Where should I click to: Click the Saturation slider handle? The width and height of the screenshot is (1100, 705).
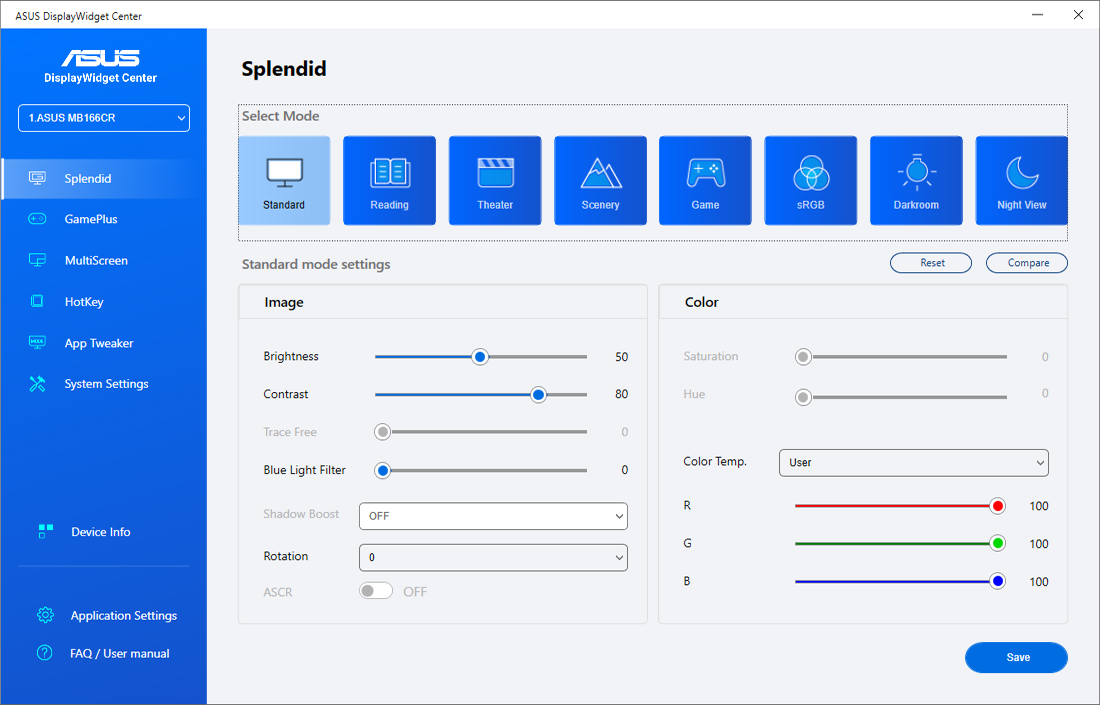click(x=803, y=357)
